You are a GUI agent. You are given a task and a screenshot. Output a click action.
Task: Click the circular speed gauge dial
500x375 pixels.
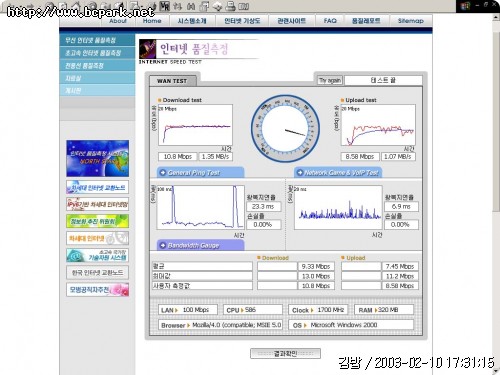[x=285, y=129]
